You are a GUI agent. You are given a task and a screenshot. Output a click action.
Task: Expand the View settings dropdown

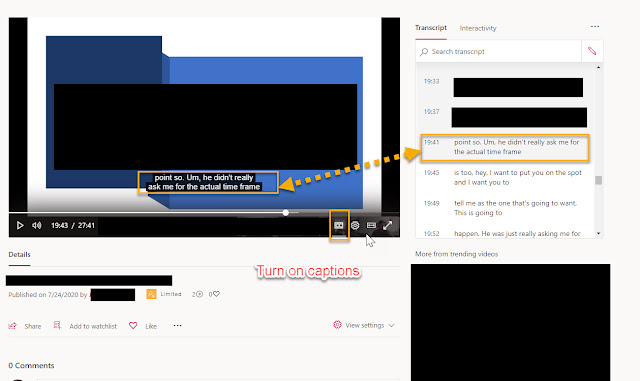(364, 325)
